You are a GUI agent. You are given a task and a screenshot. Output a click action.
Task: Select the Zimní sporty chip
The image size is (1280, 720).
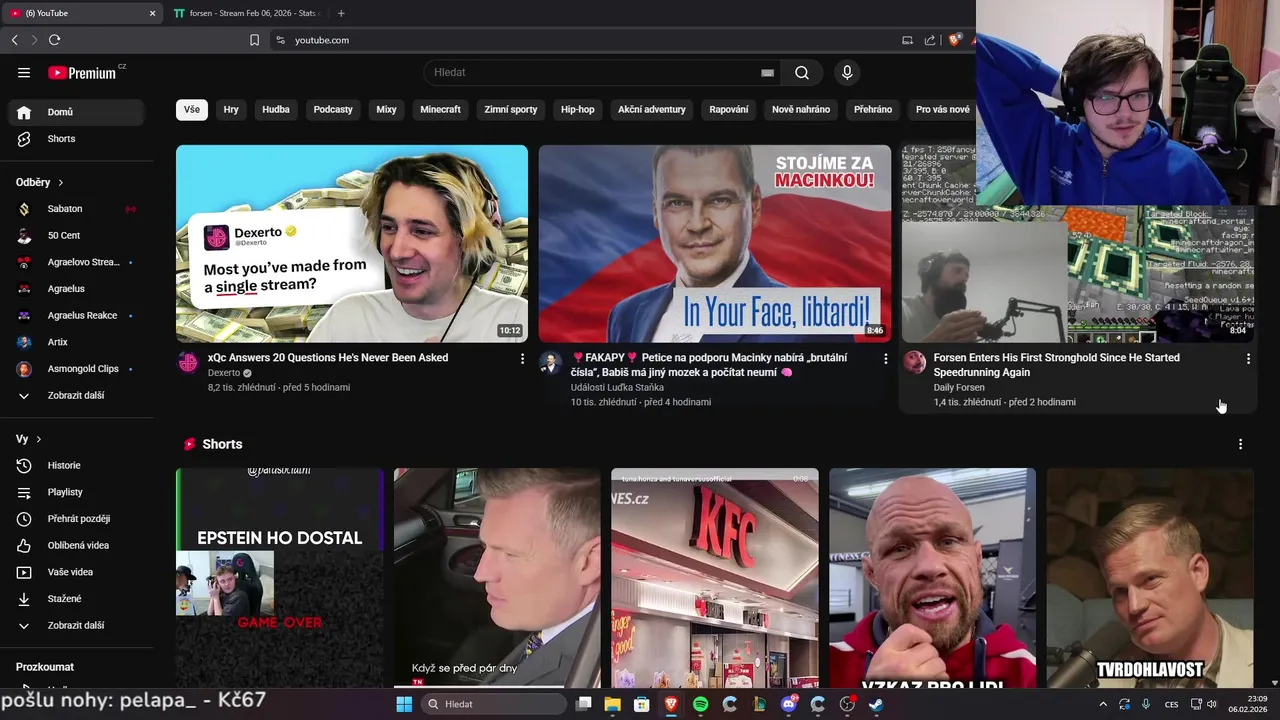(511, 109)
